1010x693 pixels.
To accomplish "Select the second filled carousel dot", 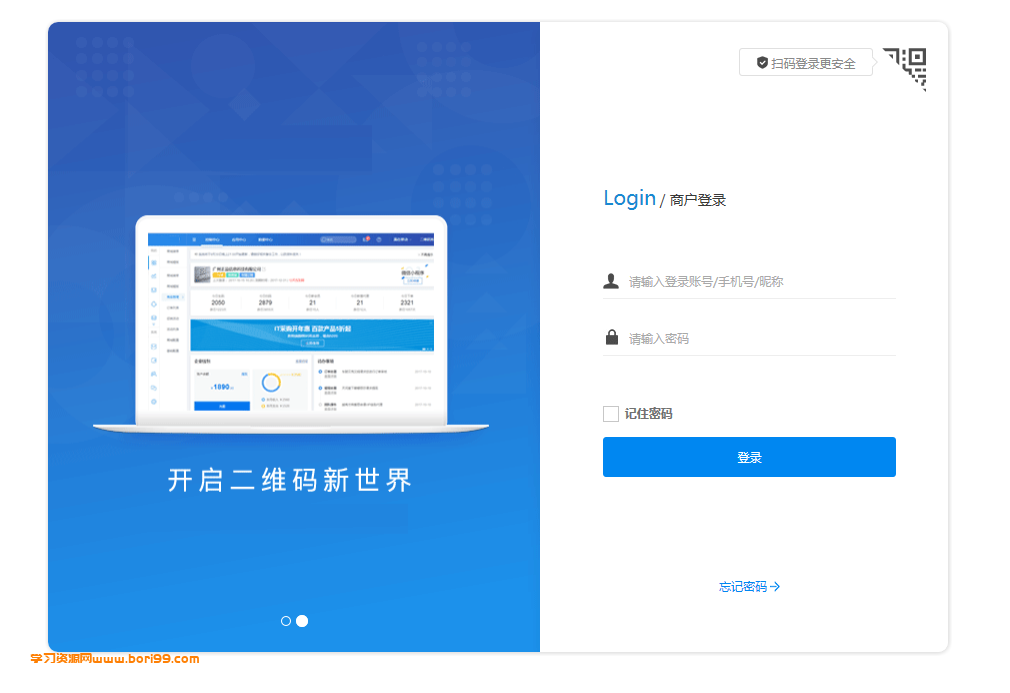I will (302, 621).
